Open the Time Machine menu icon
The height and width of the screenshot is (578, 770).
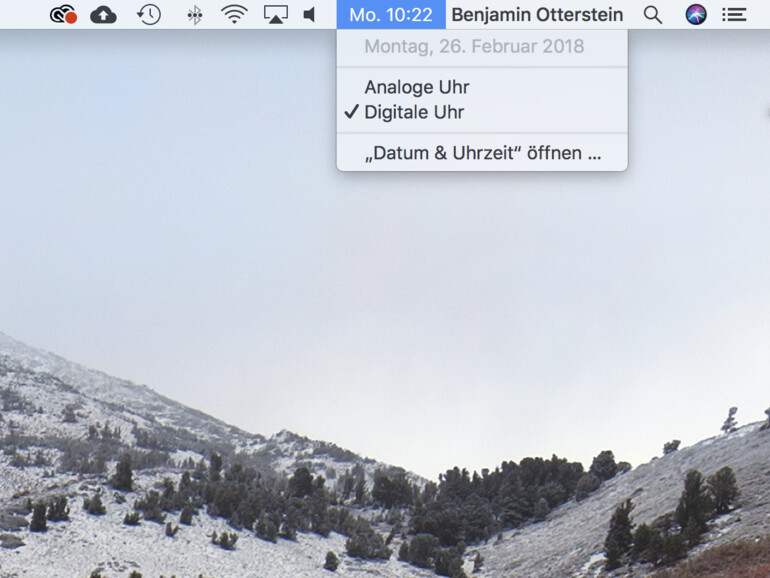(149, 15)
